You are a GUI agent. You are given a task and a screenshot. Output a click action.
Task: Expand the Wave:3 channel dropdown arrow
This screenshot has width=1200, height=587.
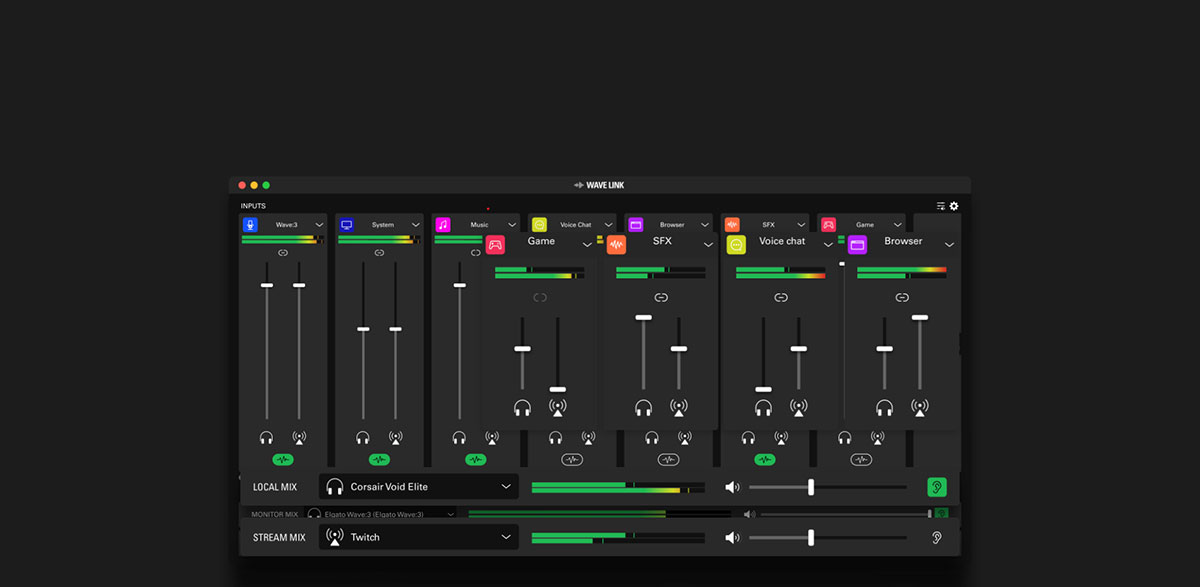(320, 225)
